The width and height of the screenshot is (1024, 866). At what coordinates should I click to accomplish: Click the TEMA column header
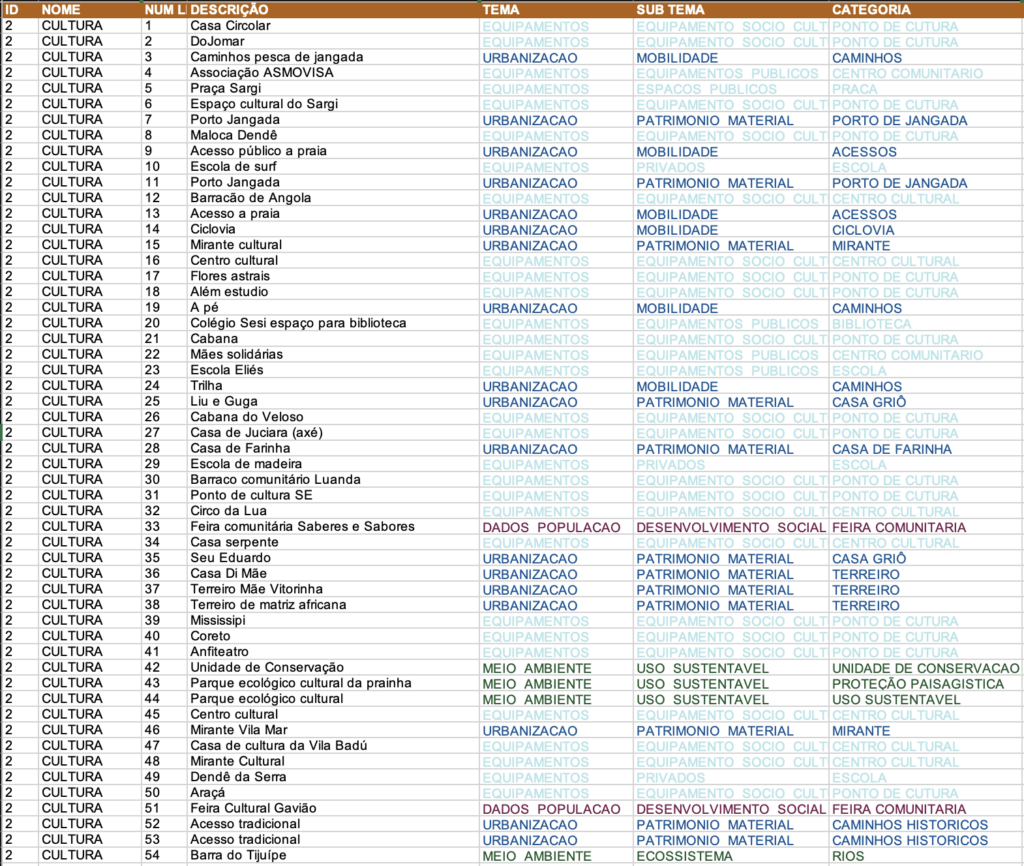(500, 9)
